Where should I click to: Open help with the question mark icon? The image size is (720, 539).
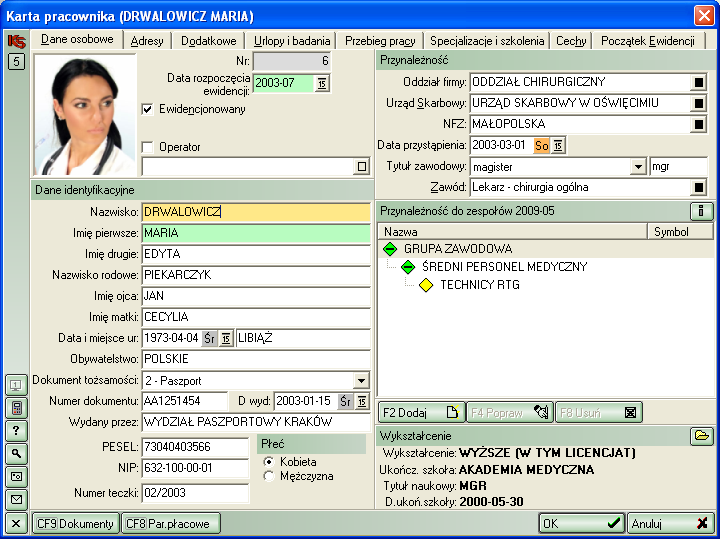[x=16, y=430]
